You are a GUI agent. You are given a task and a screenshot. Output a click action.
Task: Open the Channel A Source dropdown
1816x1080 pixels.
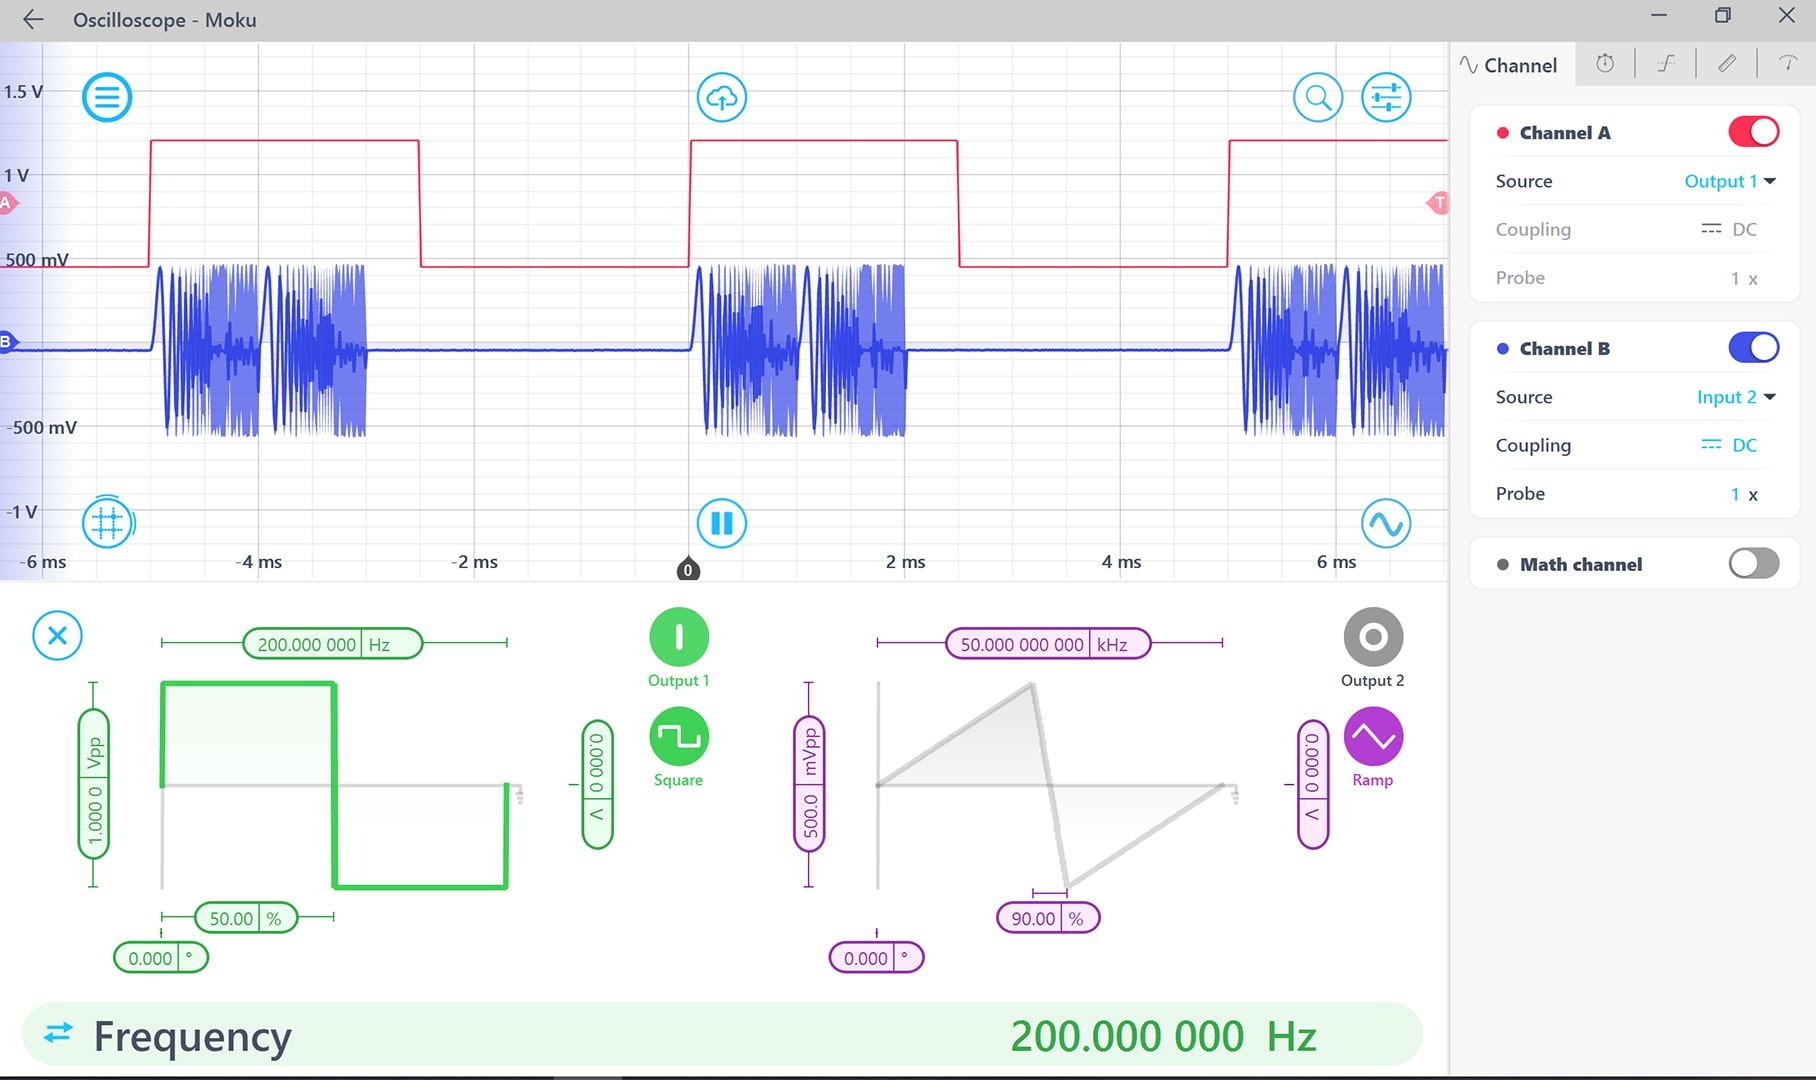(x=1729, y=181)
